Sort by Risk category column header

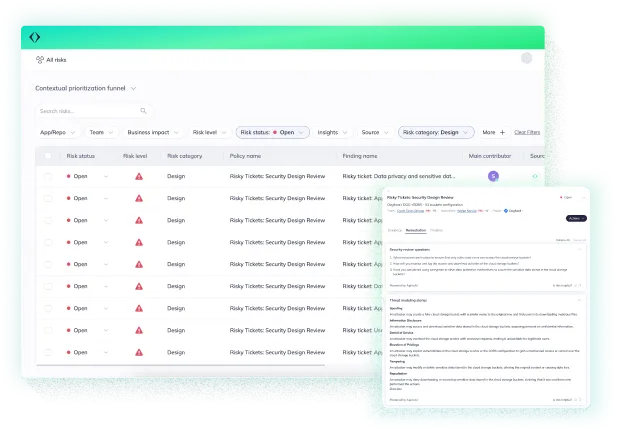185,156
